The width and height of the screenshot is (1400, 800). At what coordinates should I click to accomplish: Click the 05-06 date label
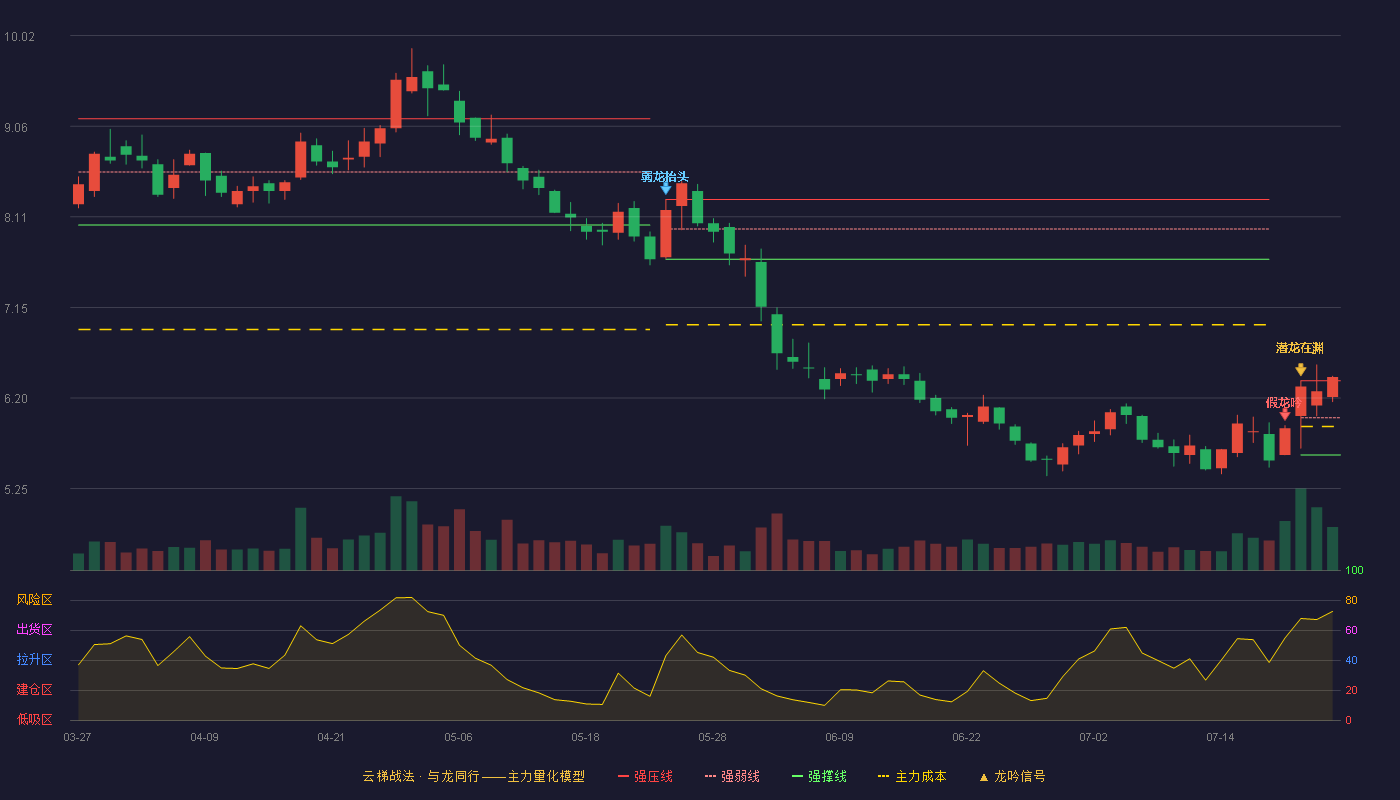click(x=458, y=737)
